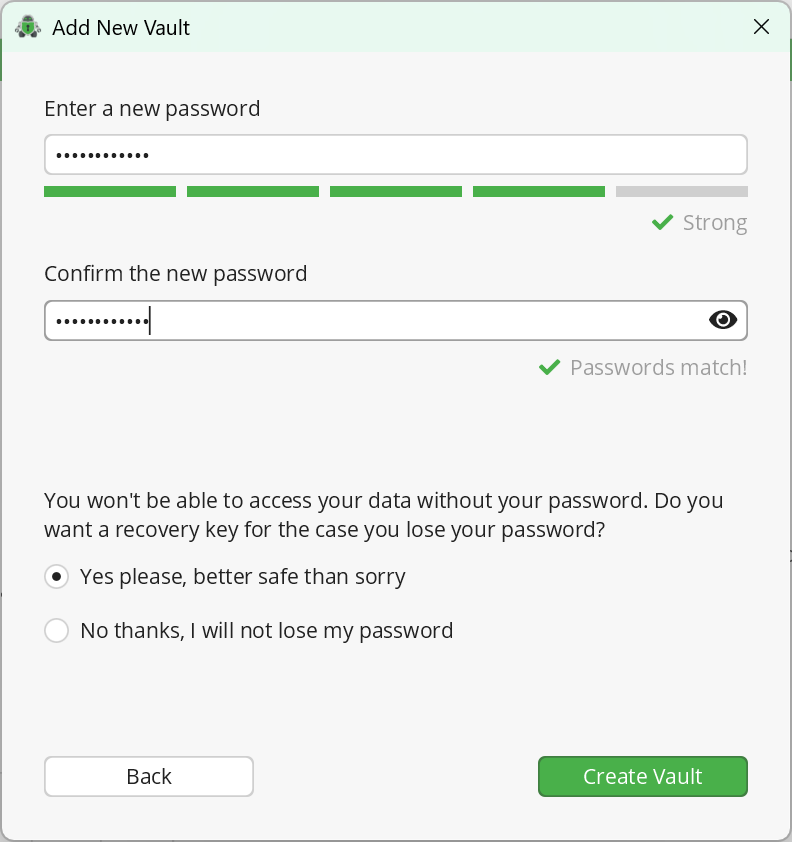Click the gray strength bar segment
This screenshot has height=842, width=792.
pos(681,191)
